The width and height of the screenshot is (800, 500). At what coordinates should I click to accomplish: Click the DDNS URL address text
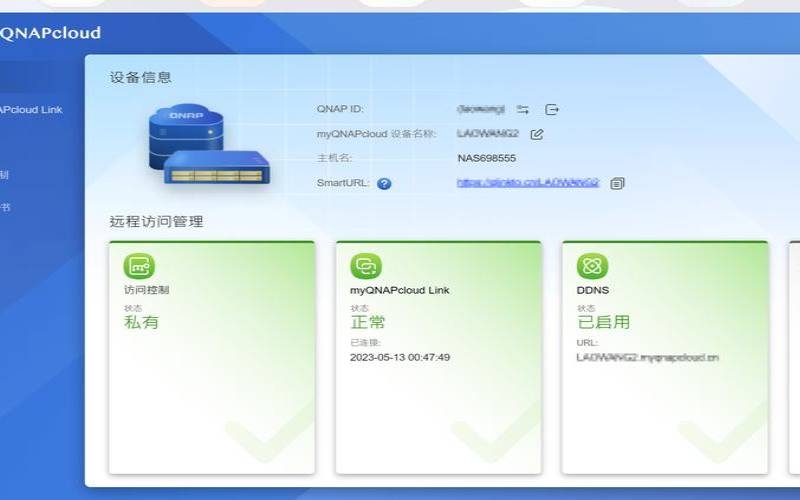coord(647,358)
